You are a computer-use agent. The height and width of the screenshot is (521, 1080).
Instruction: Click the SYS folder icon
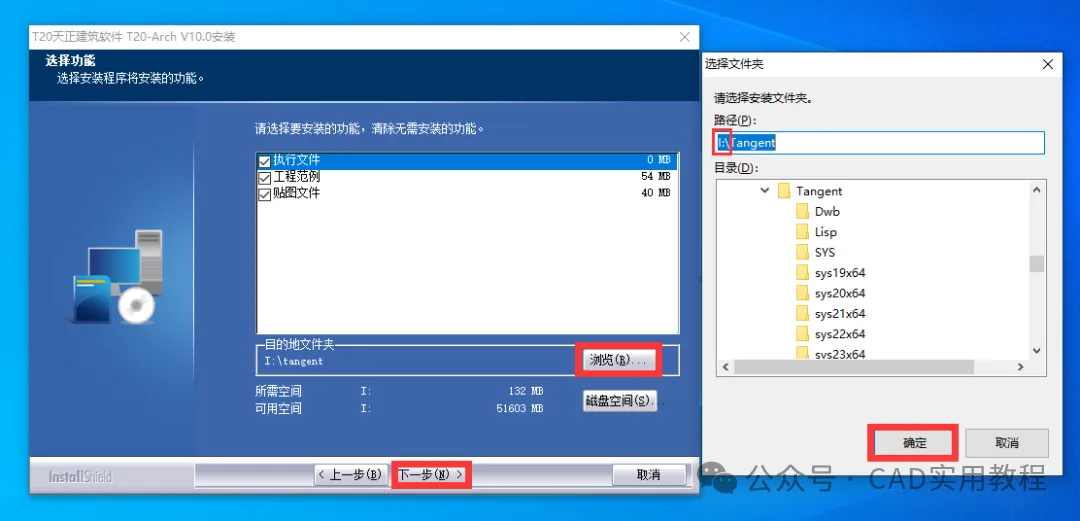(x=802, y=252)
